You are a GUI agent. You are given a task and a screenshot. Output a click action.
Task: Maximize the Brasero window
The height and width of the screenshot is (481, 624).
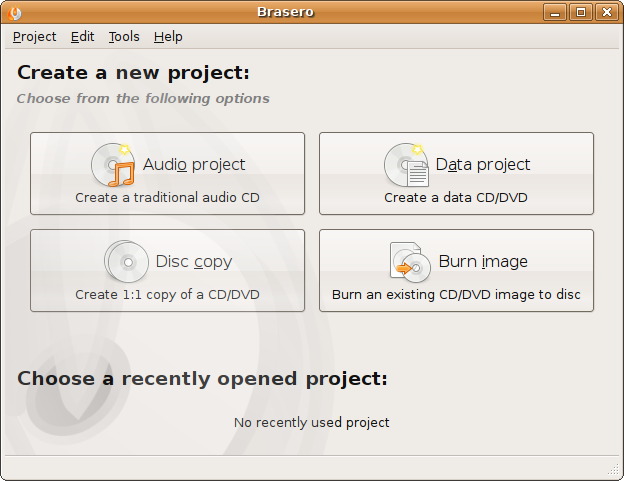[x=581, y=12]
